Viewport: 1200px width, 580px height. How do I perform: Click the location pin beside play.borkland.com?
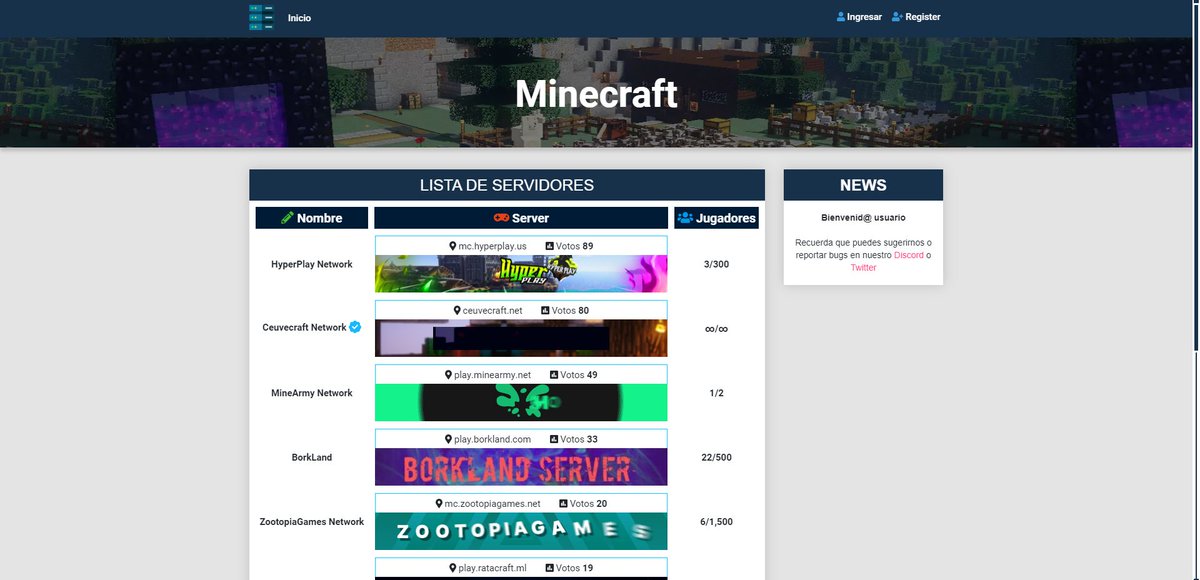[448, 439]
